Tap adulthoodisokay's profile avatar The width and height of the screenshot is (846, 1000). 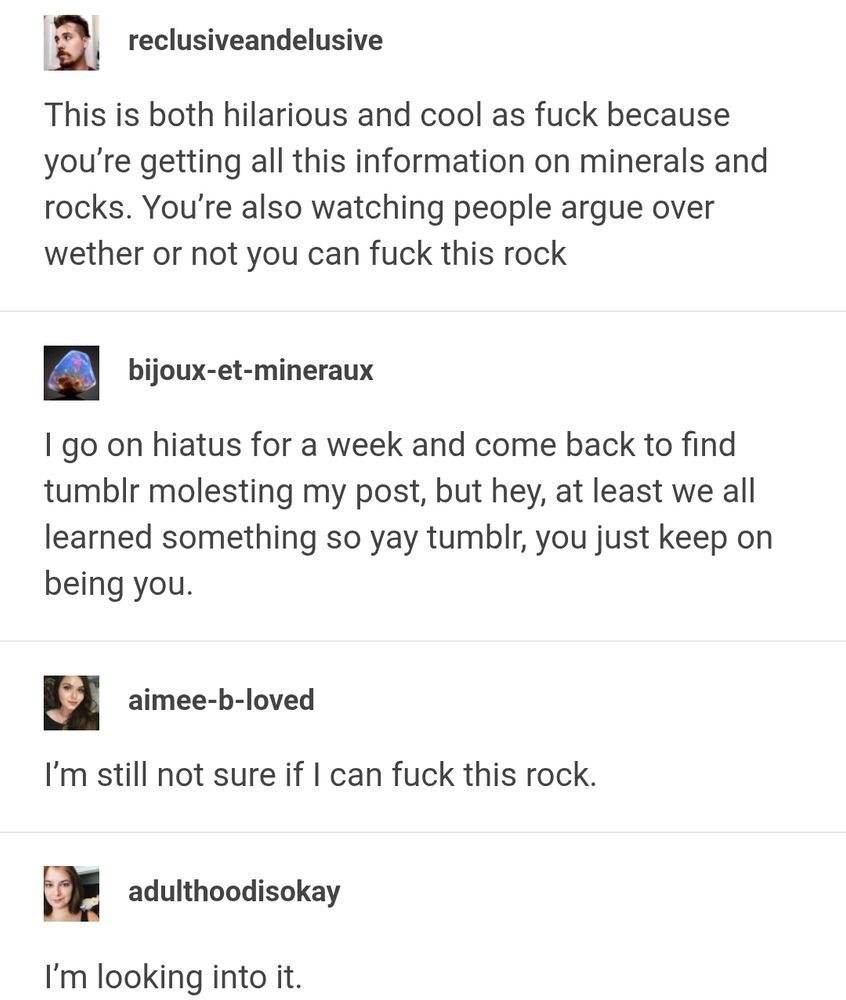coord(71,893)
